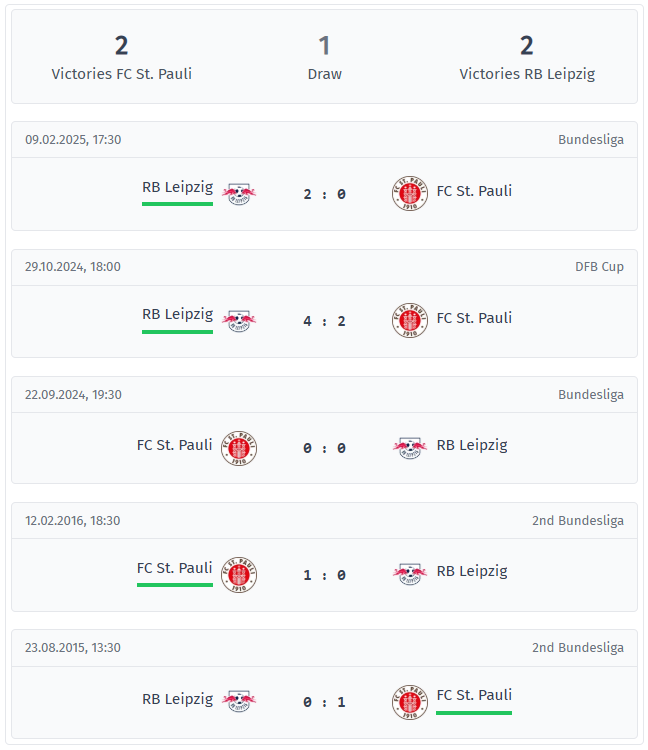Click FC St. Pauli crest in 09.02.2025 match
Screen dimensions: 648x750
[x=410, y=192]
